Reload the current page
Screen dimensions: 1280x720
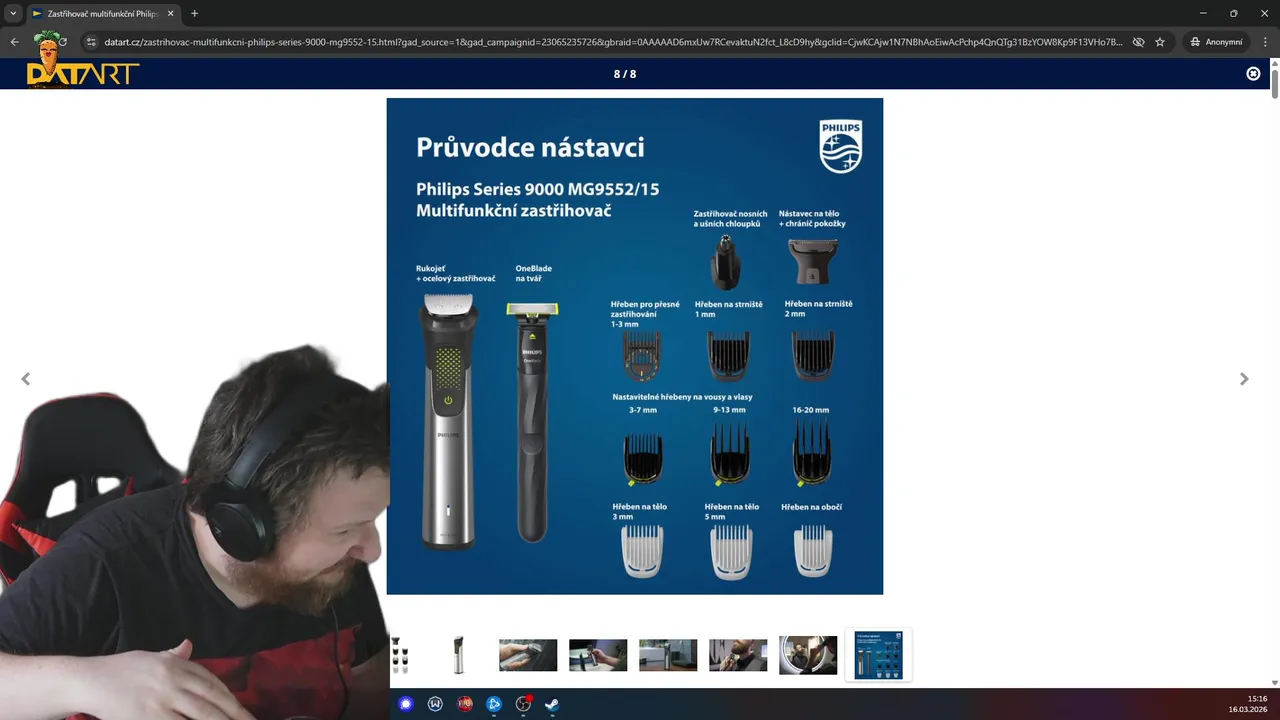62,42
